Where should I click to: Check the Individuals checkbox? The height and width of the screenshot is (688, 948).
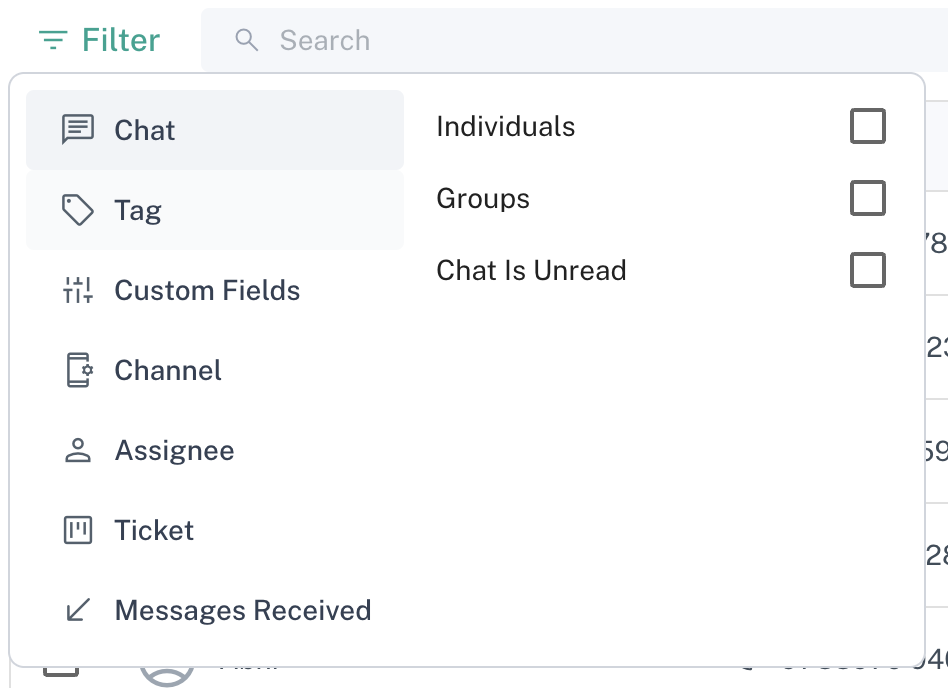pos(867,127)
